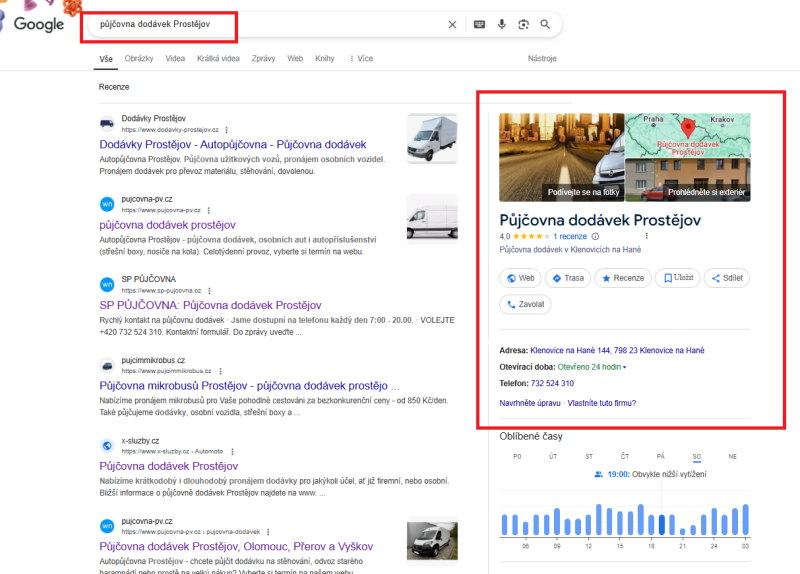
Task: Switch to the Knihy tab
Action: (324, 59)
